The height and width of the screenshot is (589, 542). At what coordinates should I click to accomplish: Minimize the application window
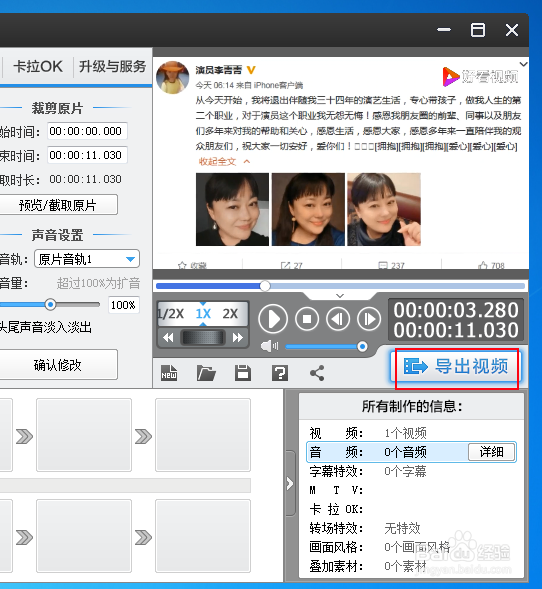(444, 30)
